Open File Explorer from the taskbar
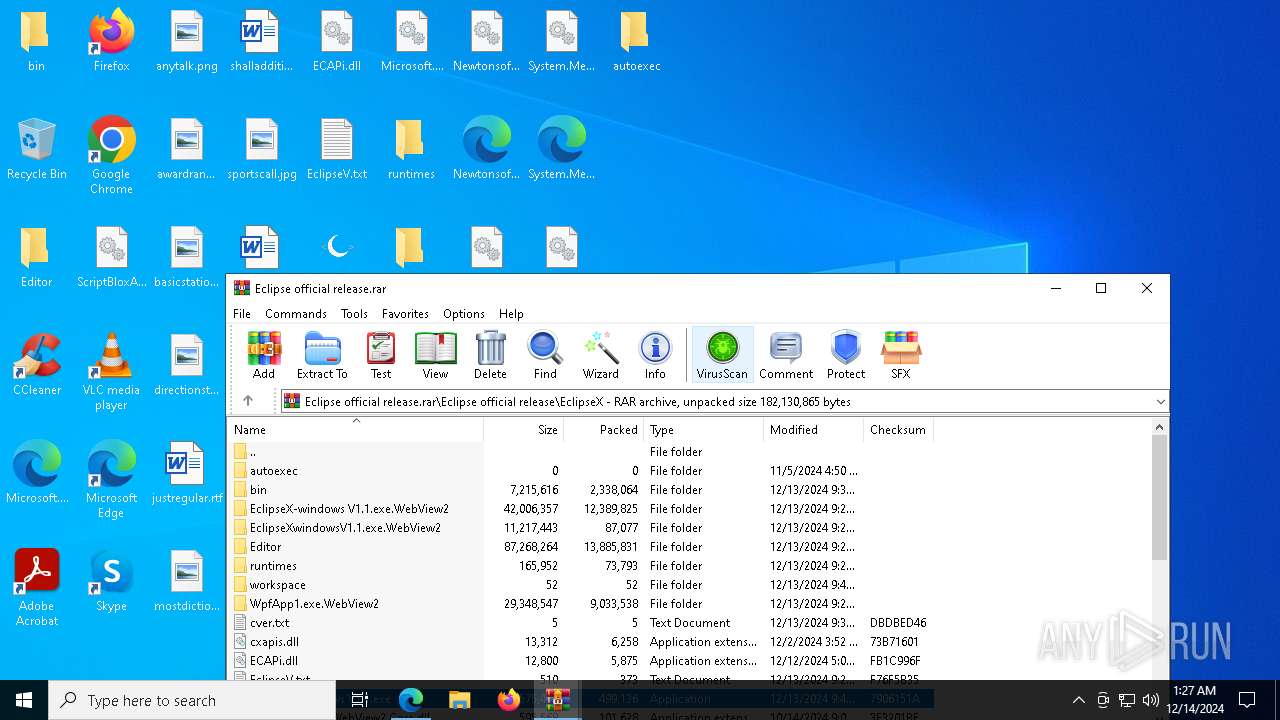Viewport: 1280px width, 720px height. pos(459,700)
